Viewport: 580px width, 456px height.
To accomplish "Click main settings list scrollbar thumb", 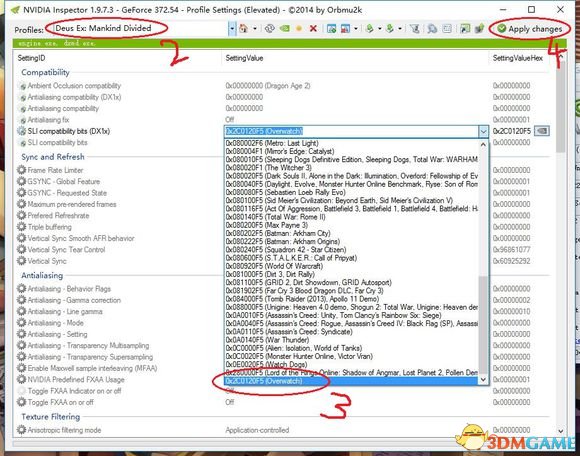I will click(561, 107).
